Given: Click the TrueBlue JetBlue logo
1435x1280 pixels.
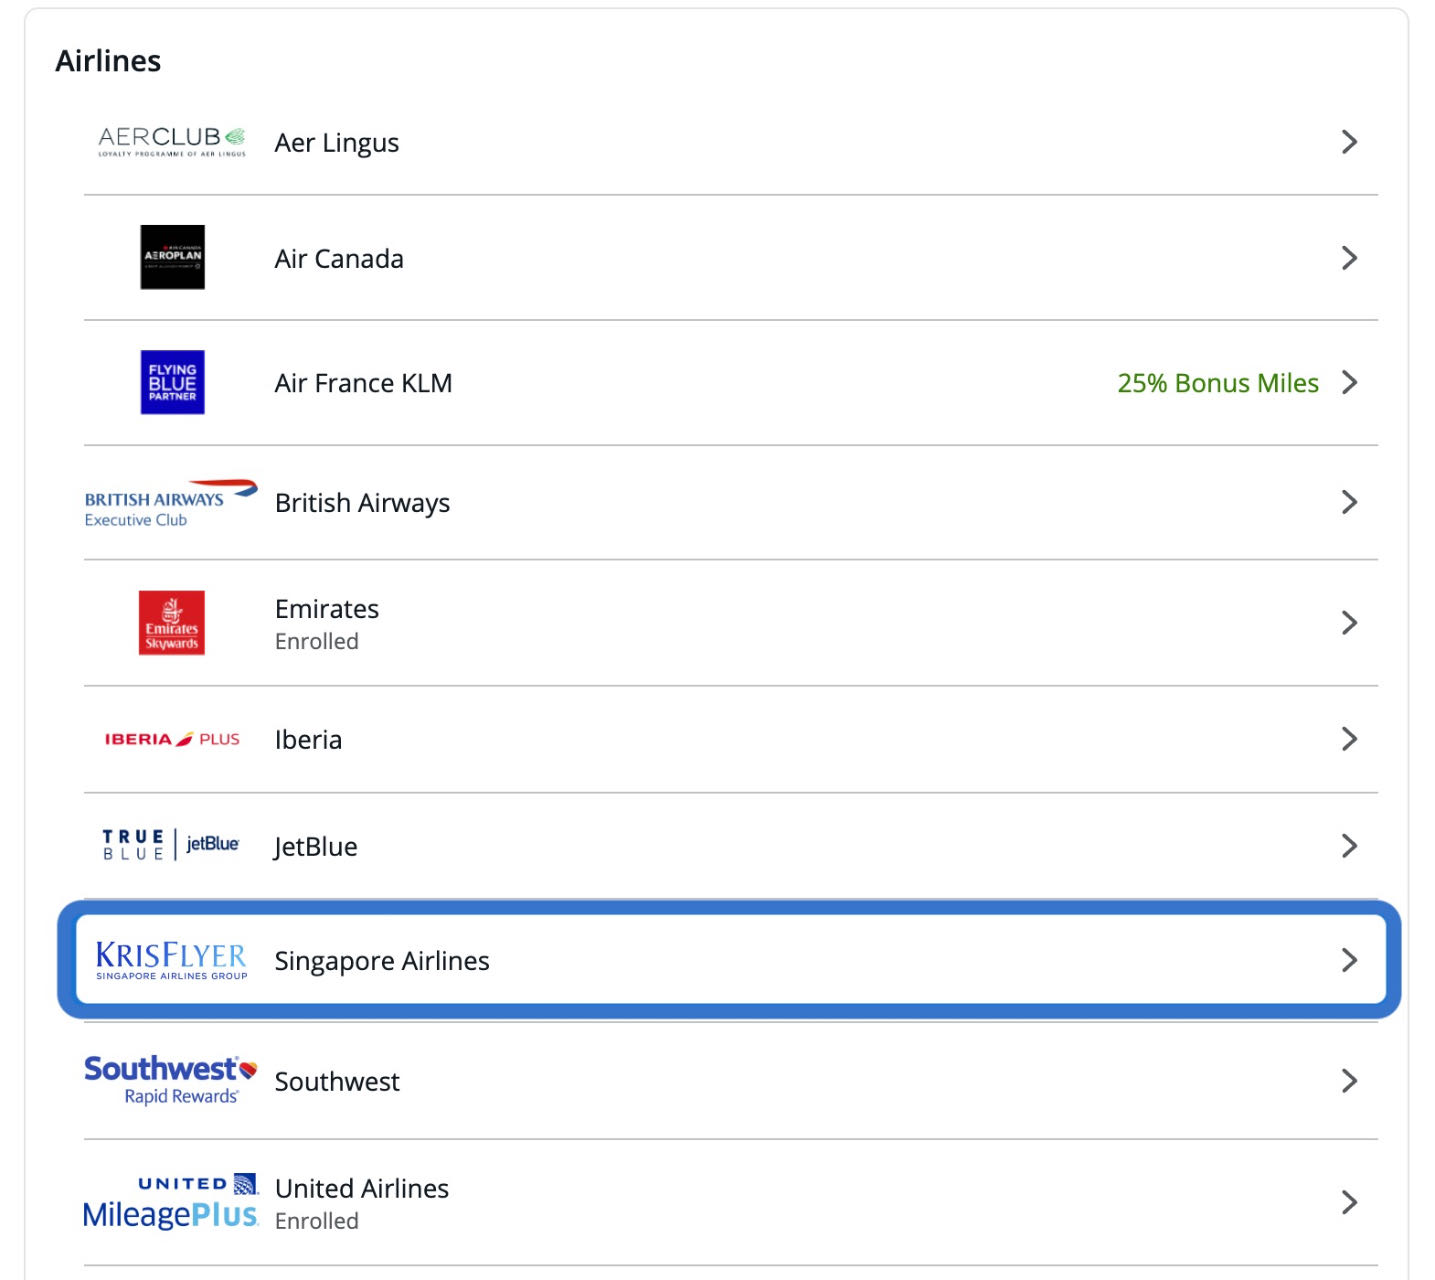Looking at the screenshot, I should [171, 845].
